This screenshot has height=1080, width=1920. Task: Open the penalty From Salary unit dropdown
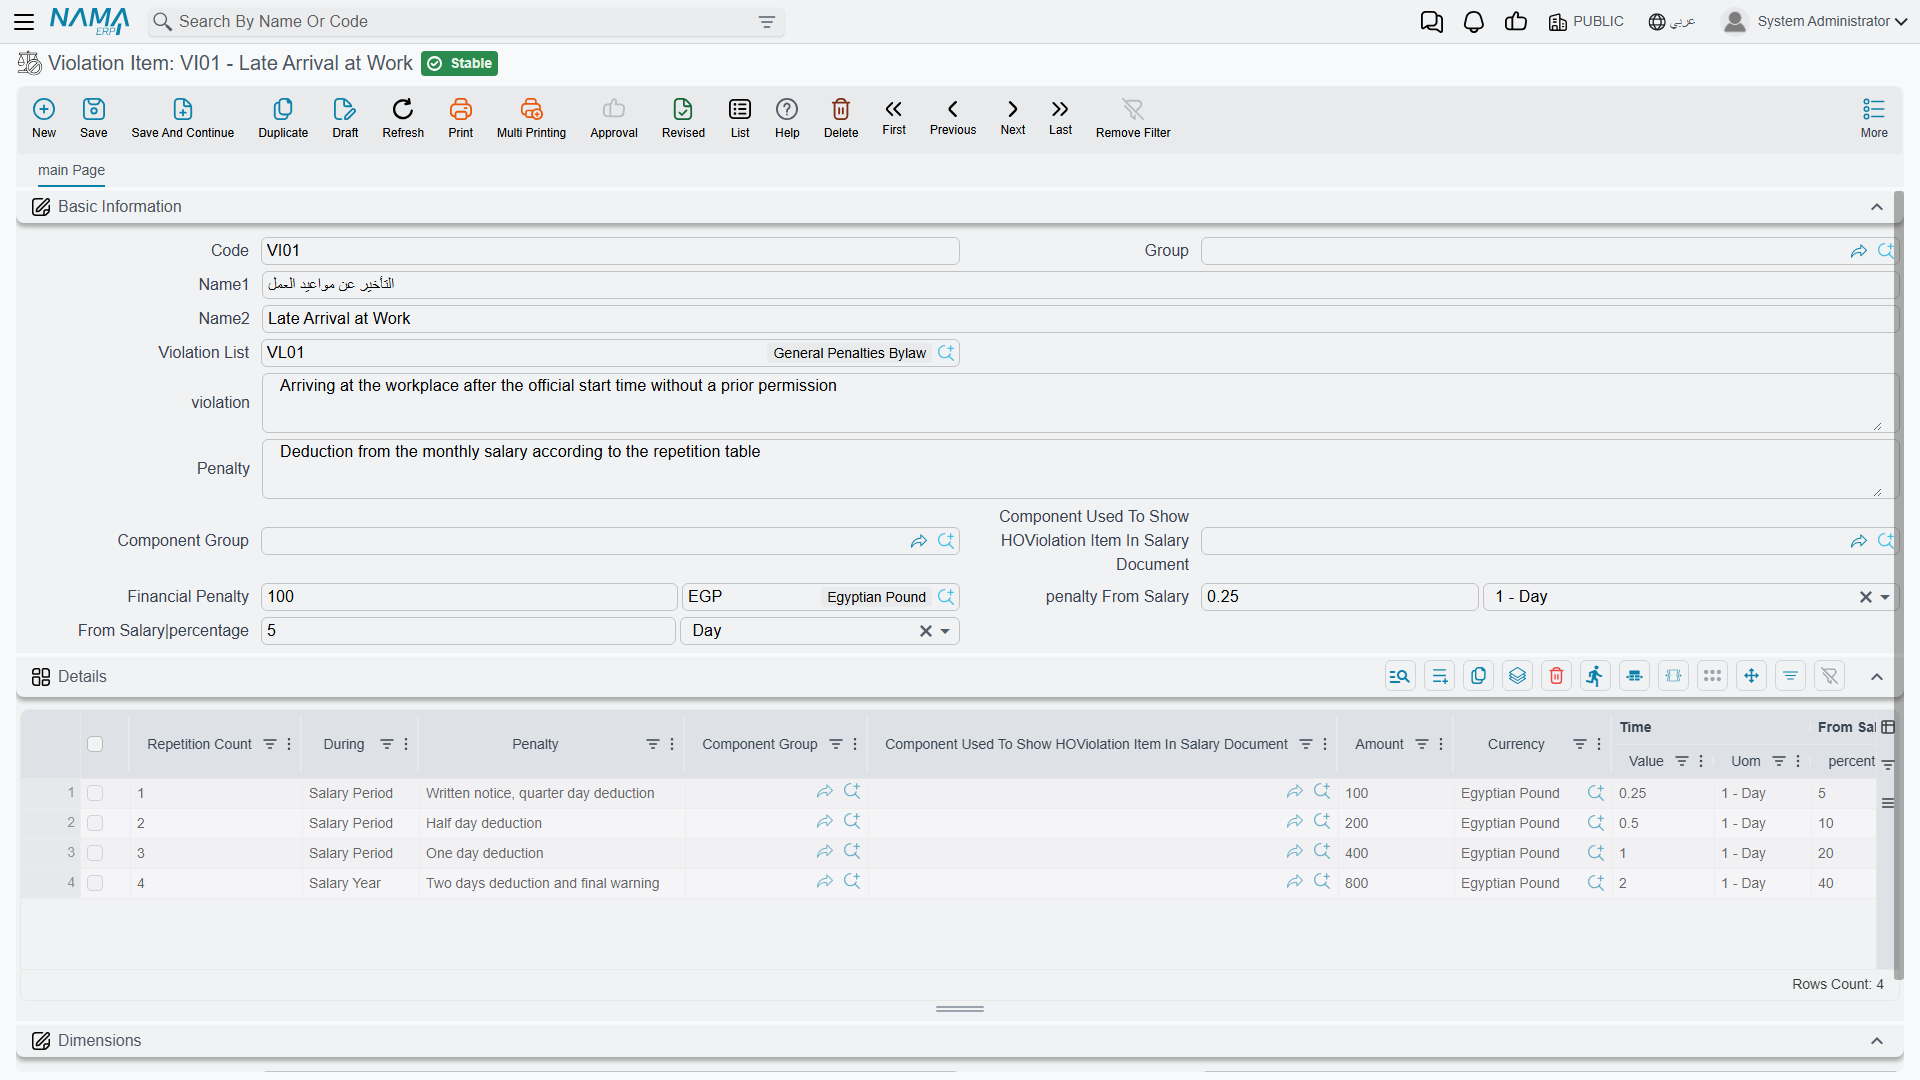tap(1885, 597)
